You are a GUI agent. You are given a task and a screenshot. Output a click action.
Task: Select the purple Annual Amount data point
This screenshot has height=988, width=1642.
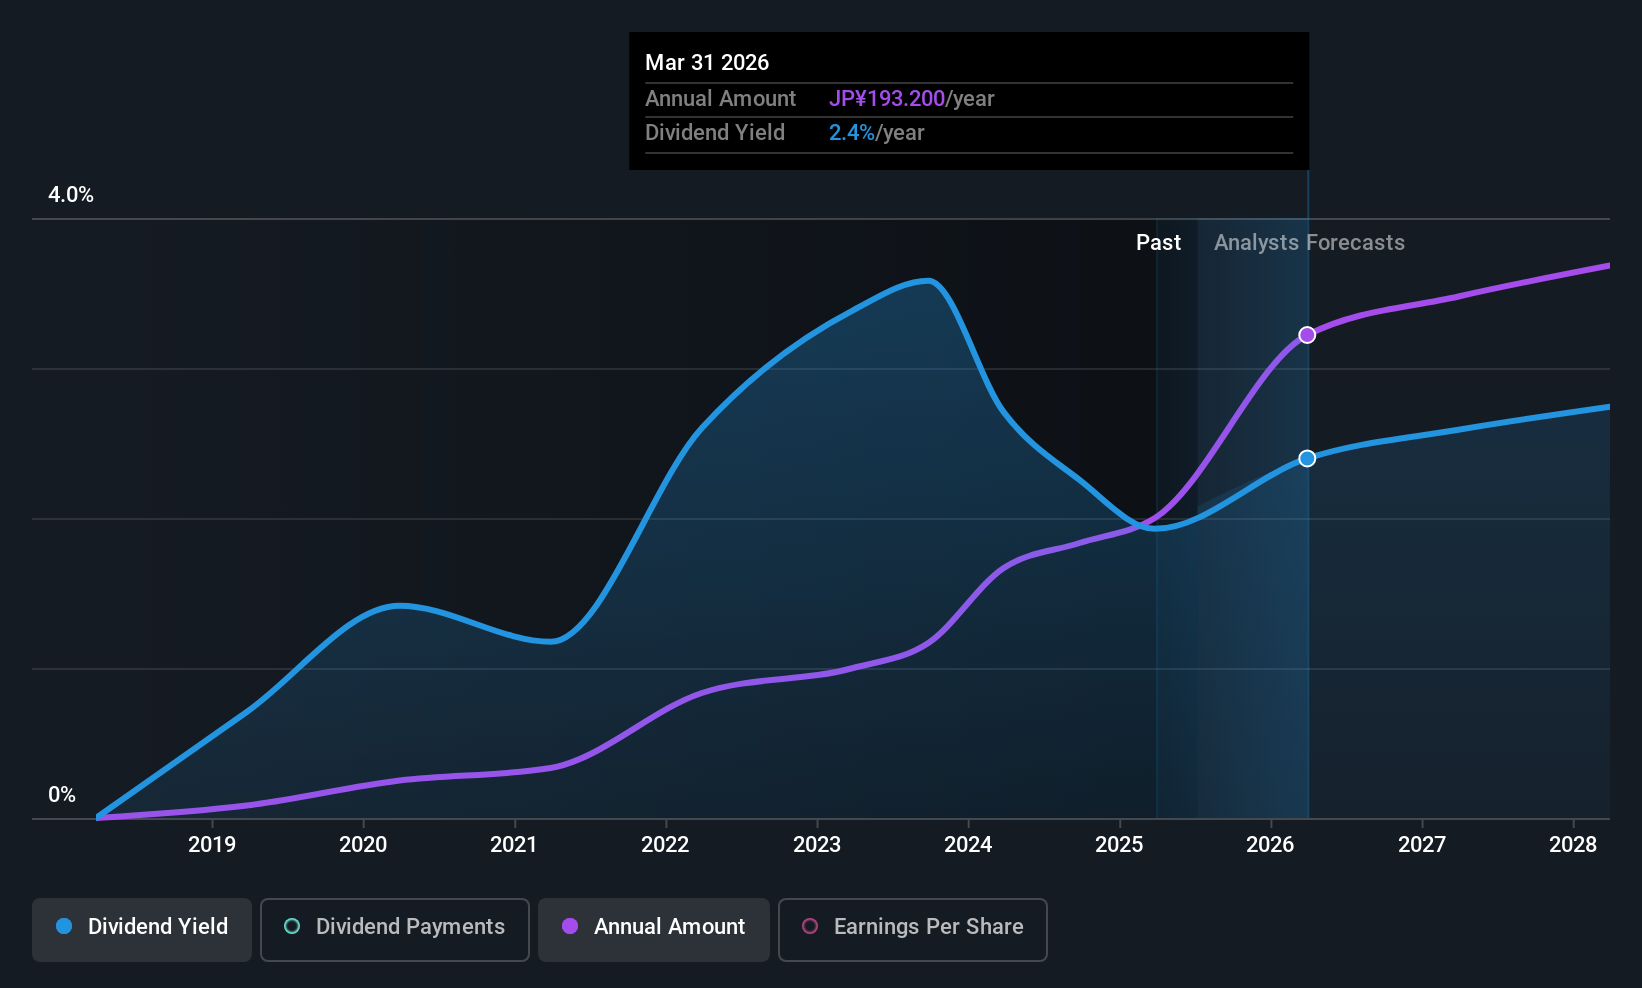pos(1307,335)
